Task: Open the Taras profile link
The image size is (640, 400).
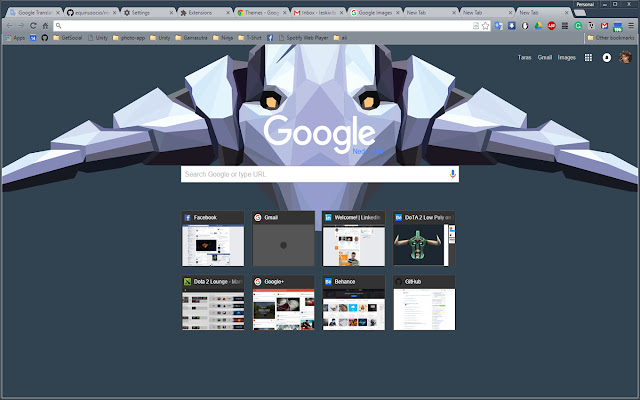Action: (524, 58)
